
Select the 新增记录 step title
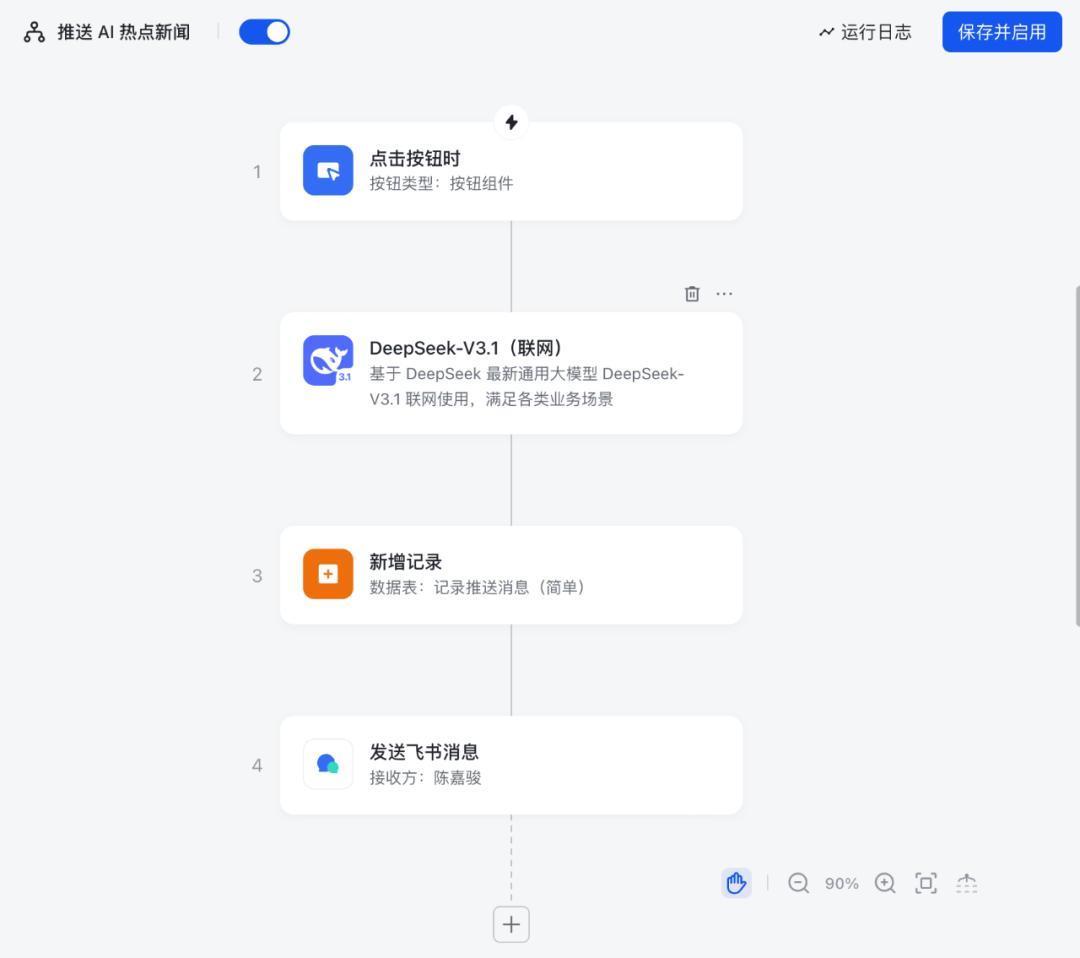(406, 562)
